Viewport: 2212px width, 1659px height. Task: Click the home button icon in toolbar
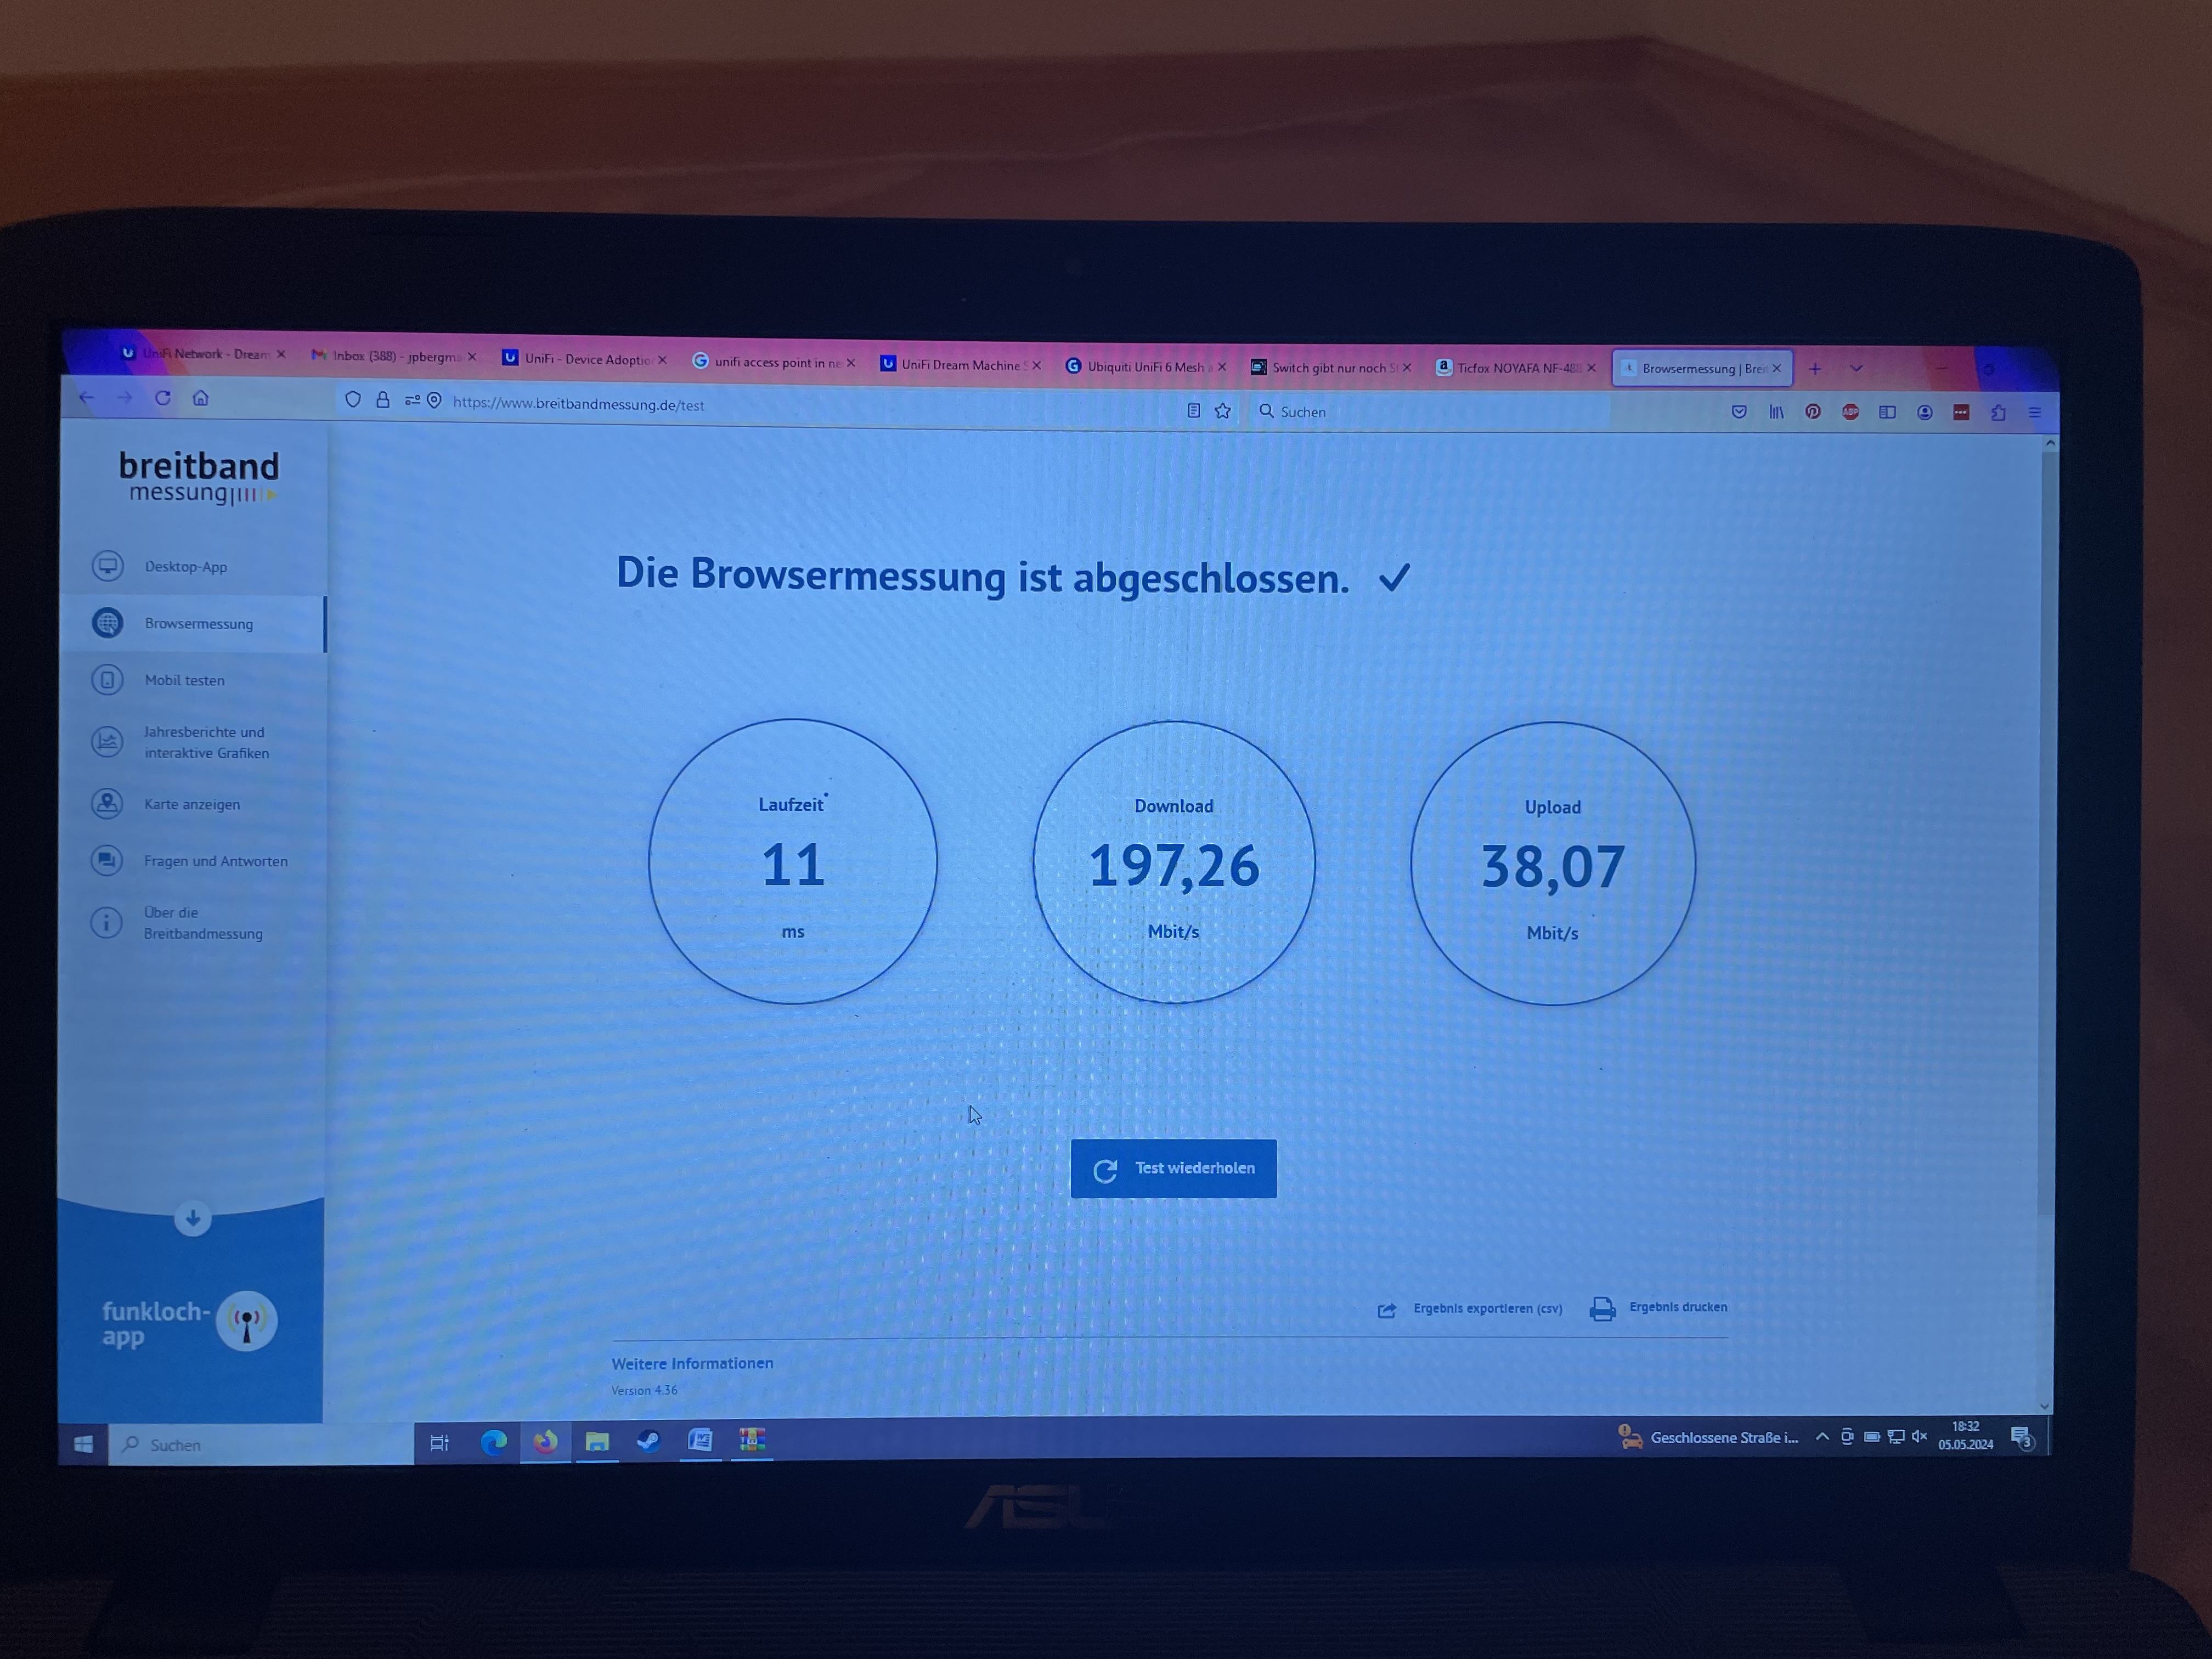(201, 398)
